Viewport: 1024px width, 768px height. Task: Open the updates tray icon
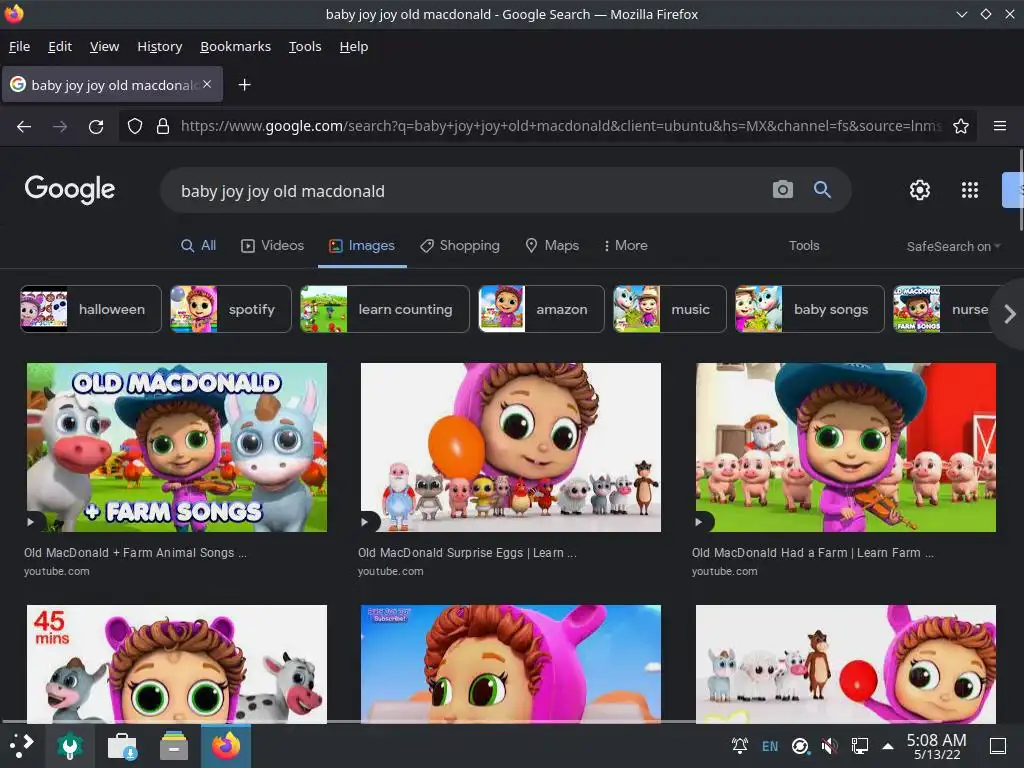tap(800, 746)
